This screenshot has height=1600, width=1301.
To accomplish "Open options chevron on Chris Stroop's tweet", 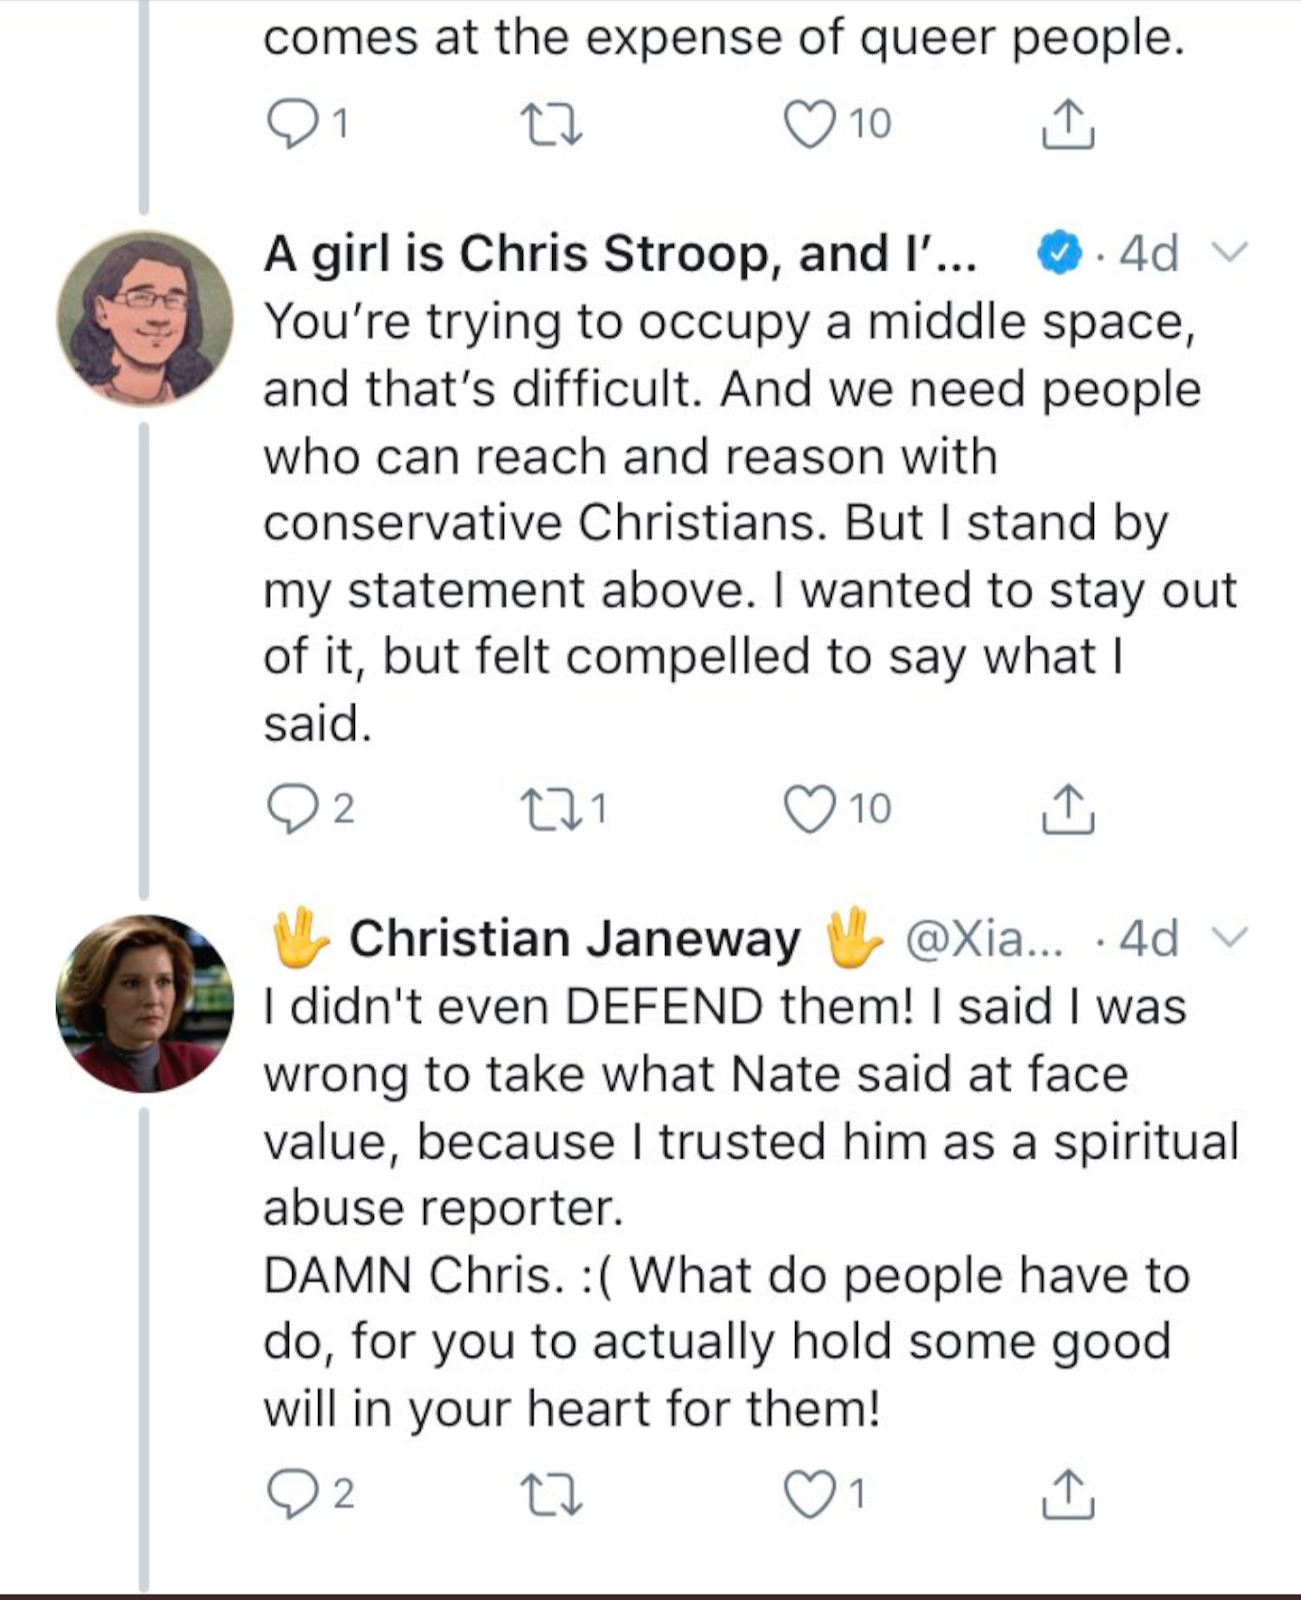I will (x=1229, y=253).
